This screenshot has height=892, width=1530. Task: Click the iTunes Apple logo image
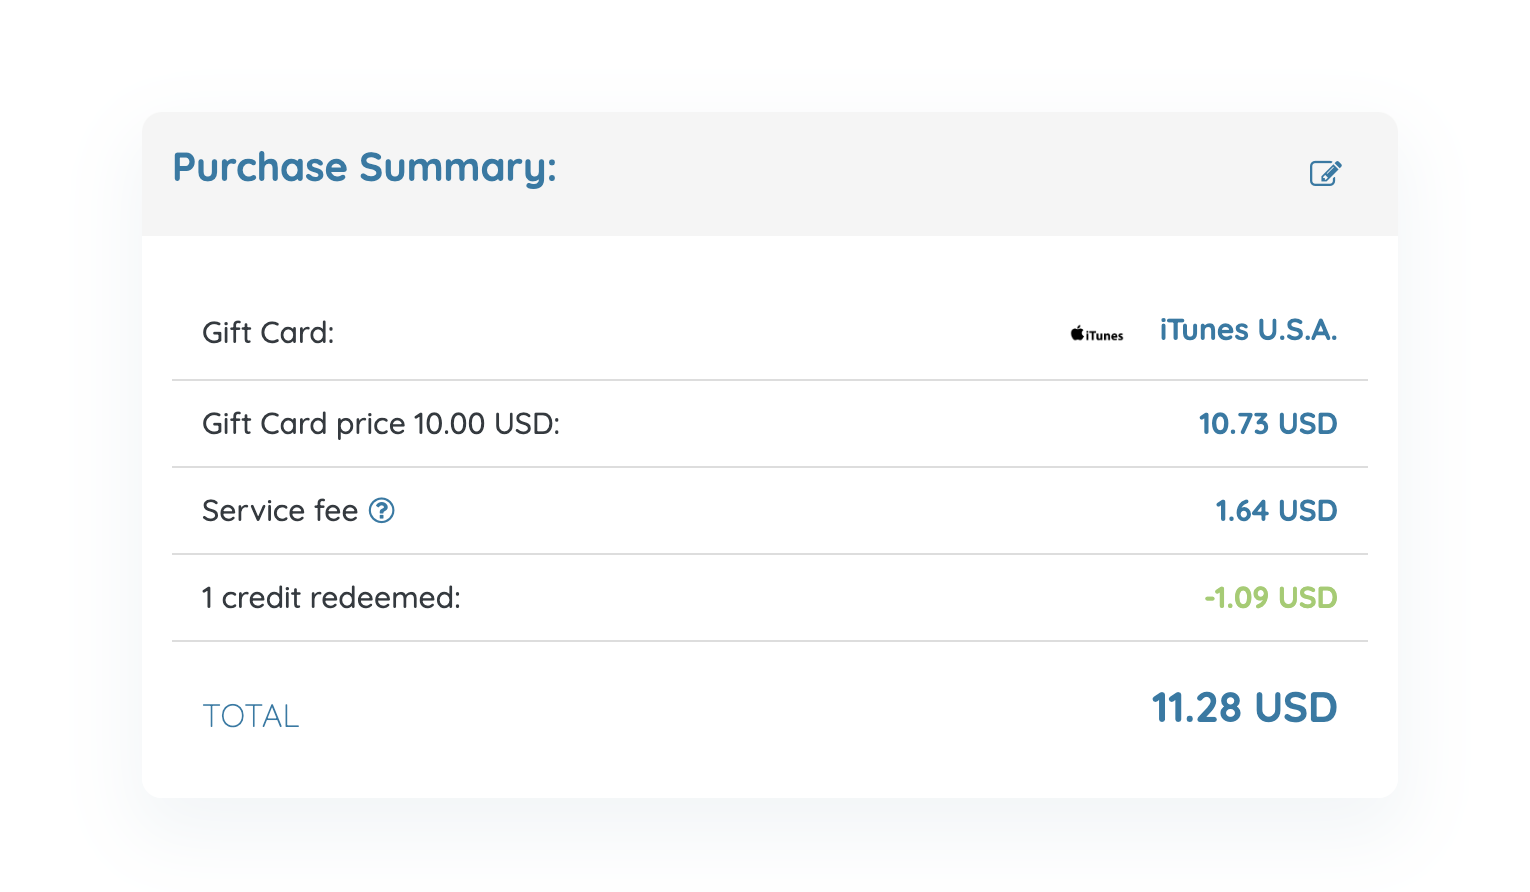coord(1097,334)
